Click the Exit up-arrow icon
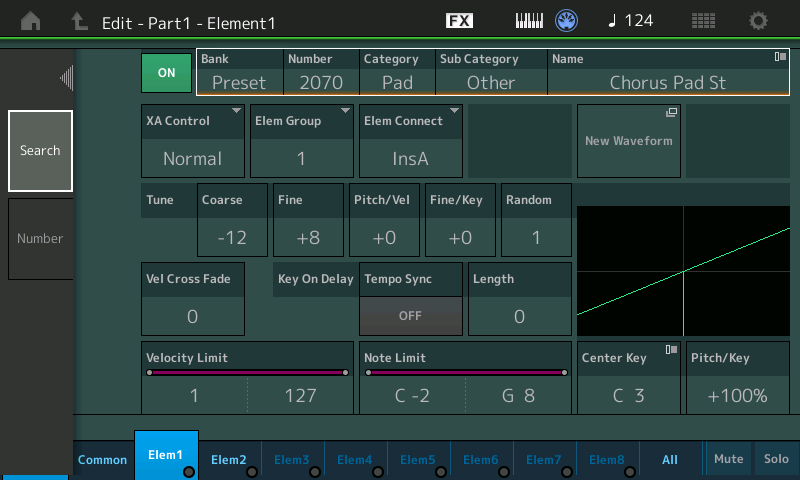This screenshot has width=800, height=480. pos(79,21)
